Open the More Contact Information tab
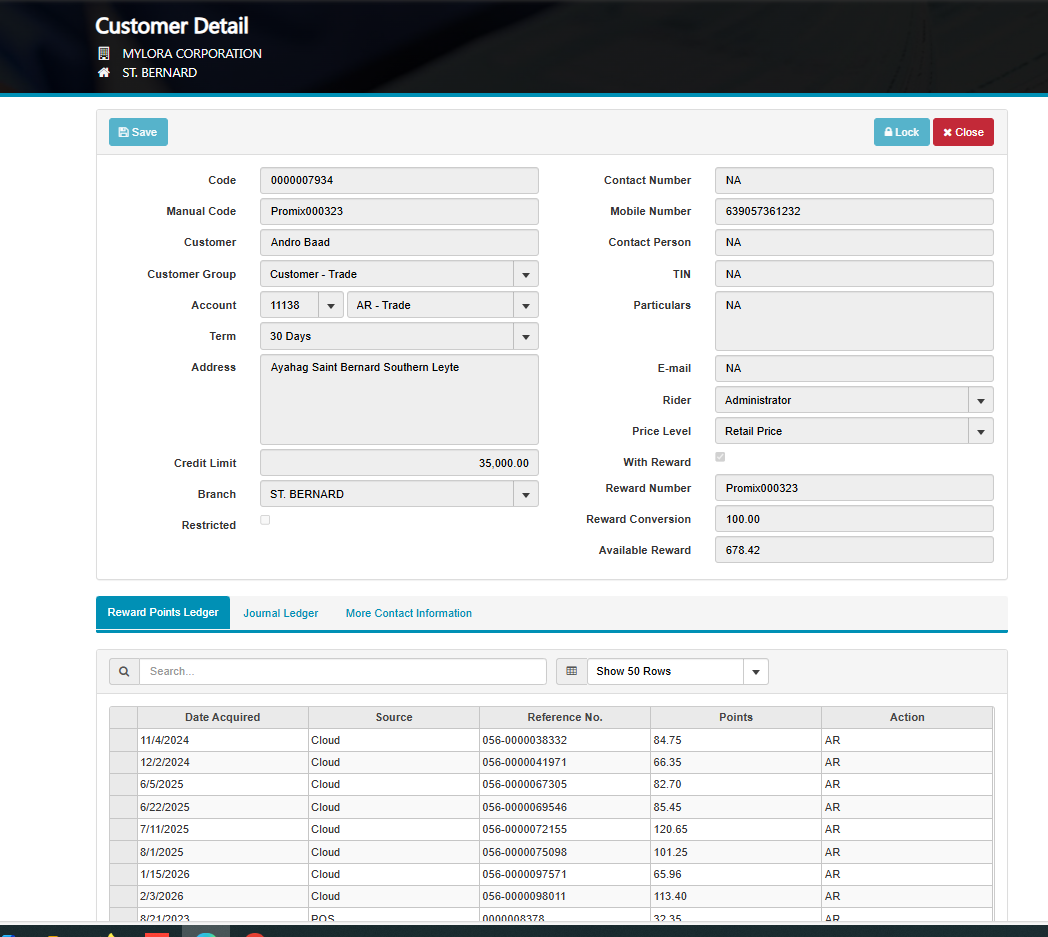Screen dimensions: 1048x937 coord(408,613)
